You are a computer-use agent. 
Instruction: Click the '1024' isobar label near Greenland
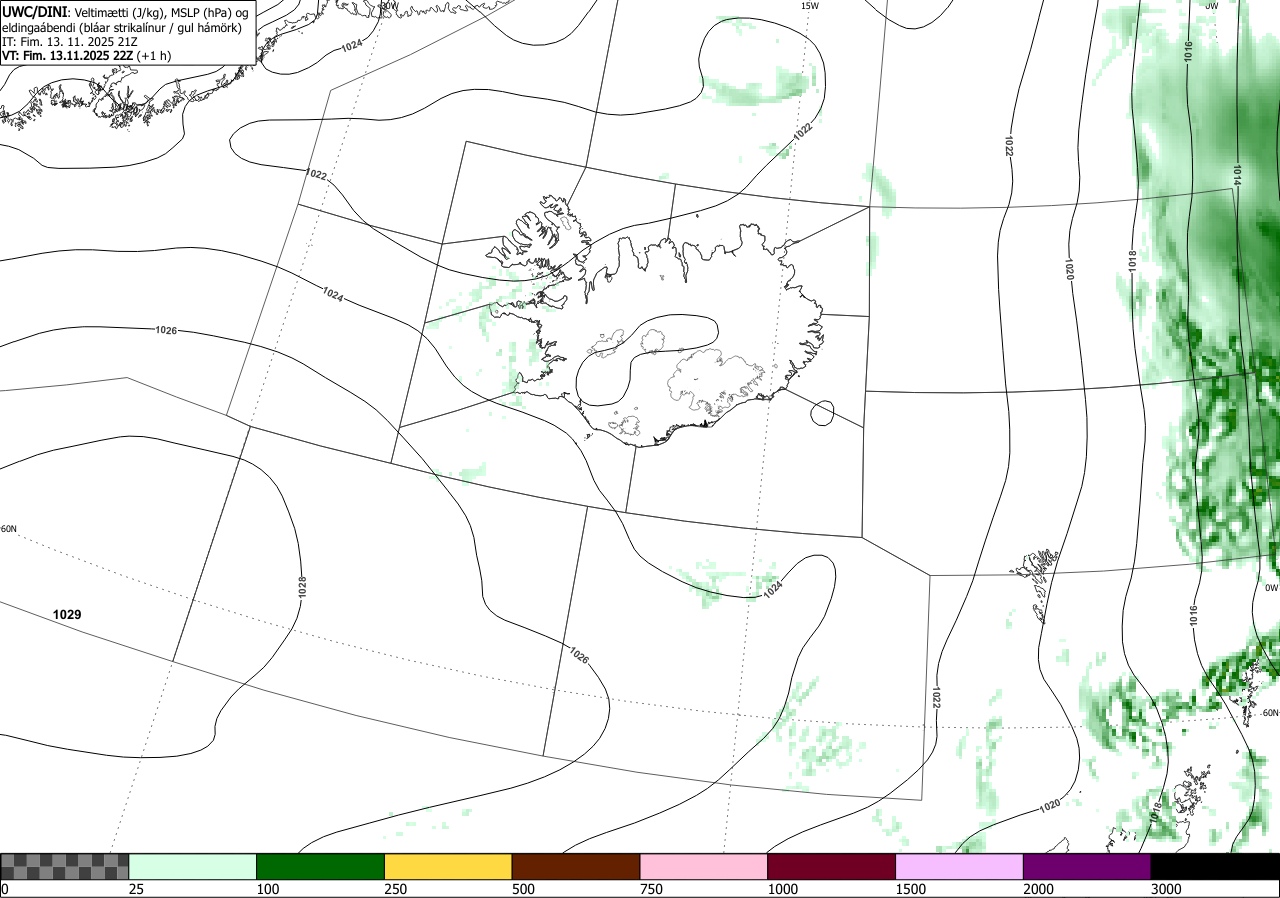pyautogui.click(x=351, y=46)
